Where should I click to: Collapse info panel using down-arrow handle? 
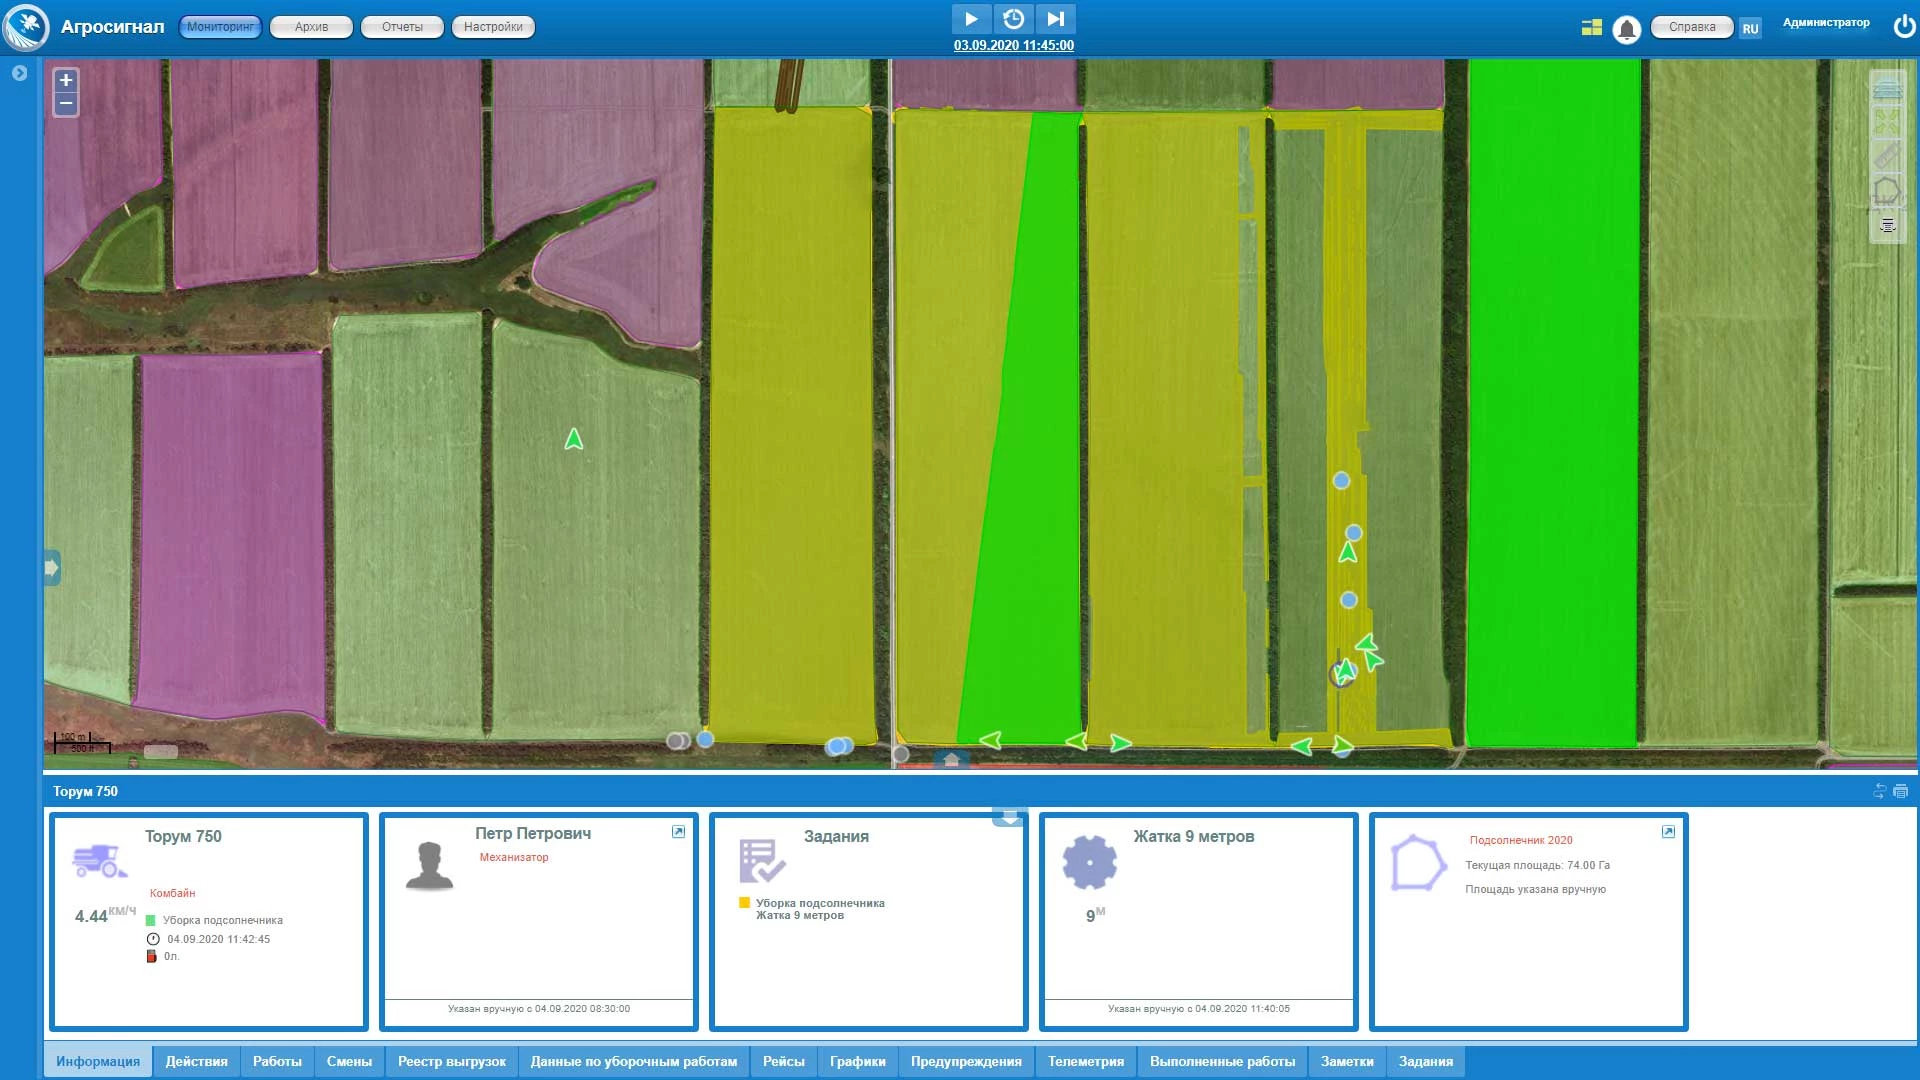1009,818
